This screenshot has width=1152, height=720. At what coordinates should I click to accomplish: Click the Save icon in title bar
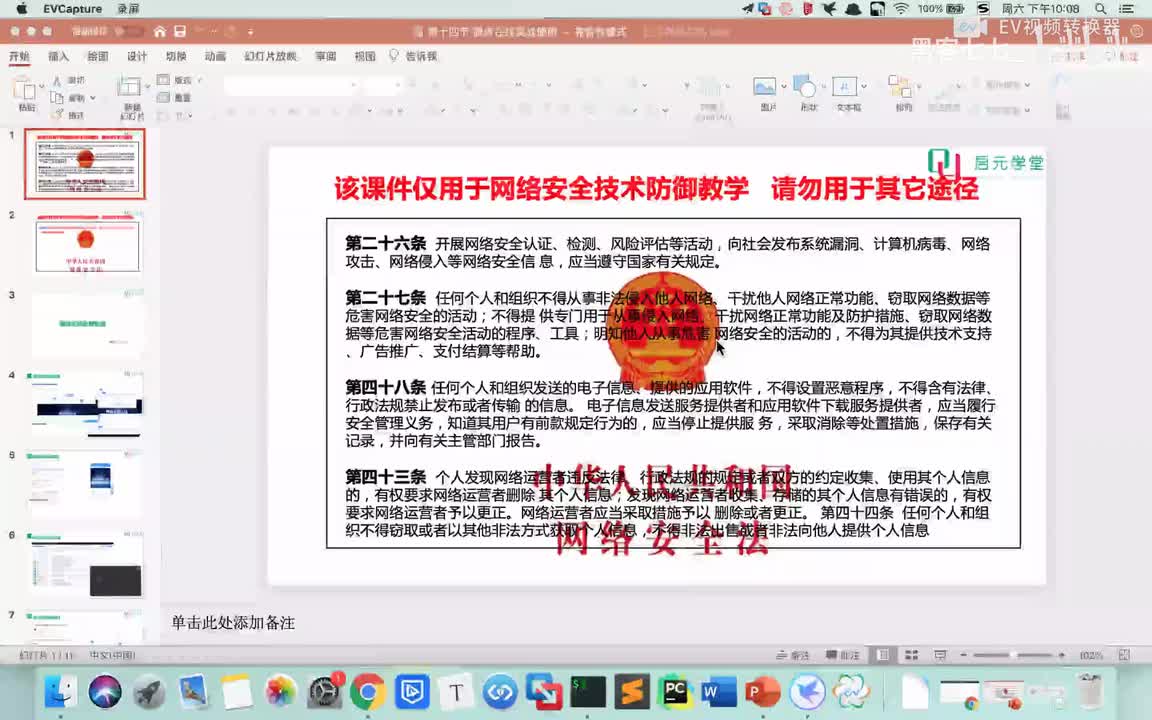pyautogui.click(x=180, y=32)
